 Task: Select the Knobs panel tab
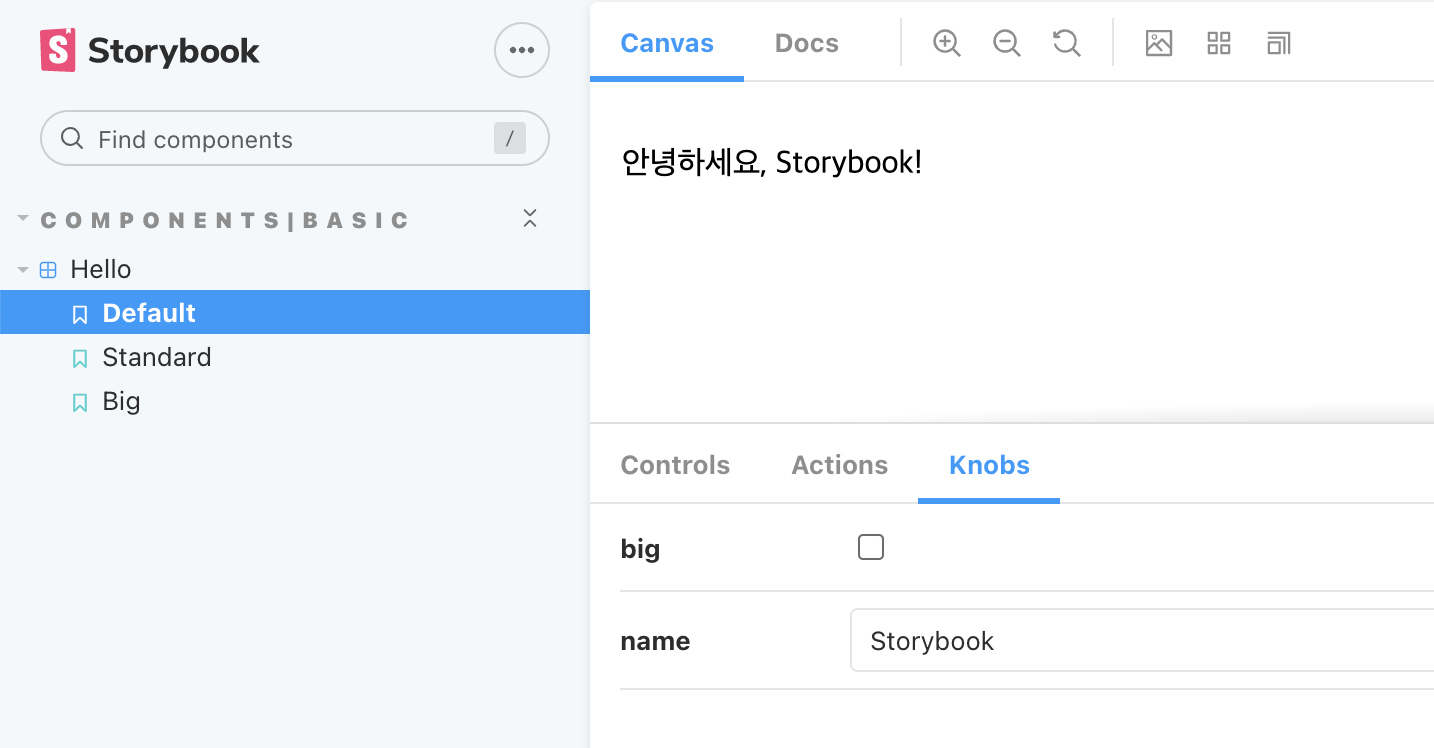tap(989, 465)
